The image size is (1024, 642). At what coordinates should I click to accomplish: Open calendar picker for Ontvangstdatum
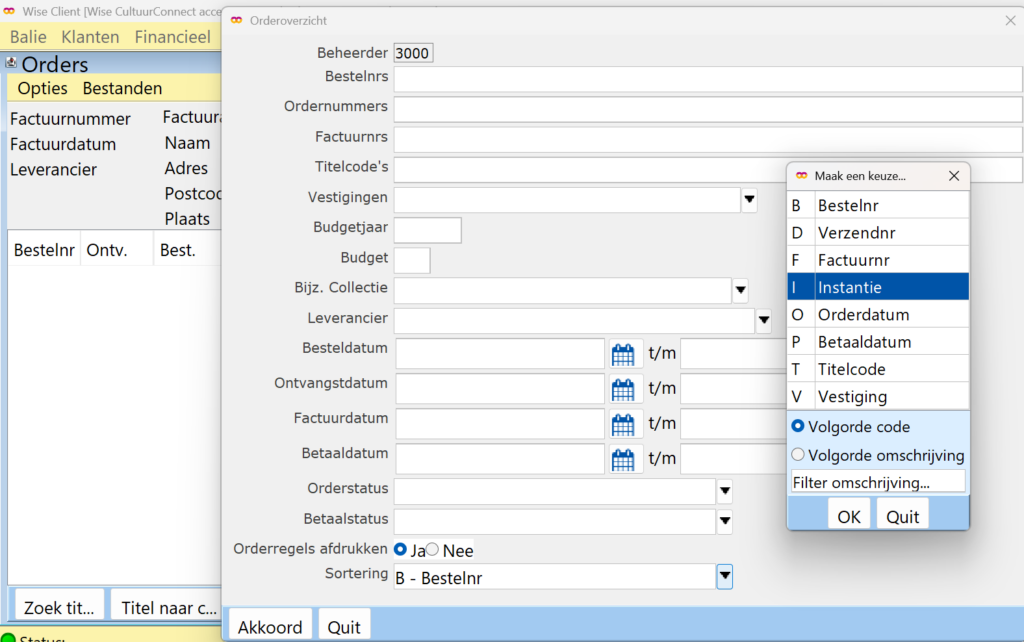click(623, 389)
